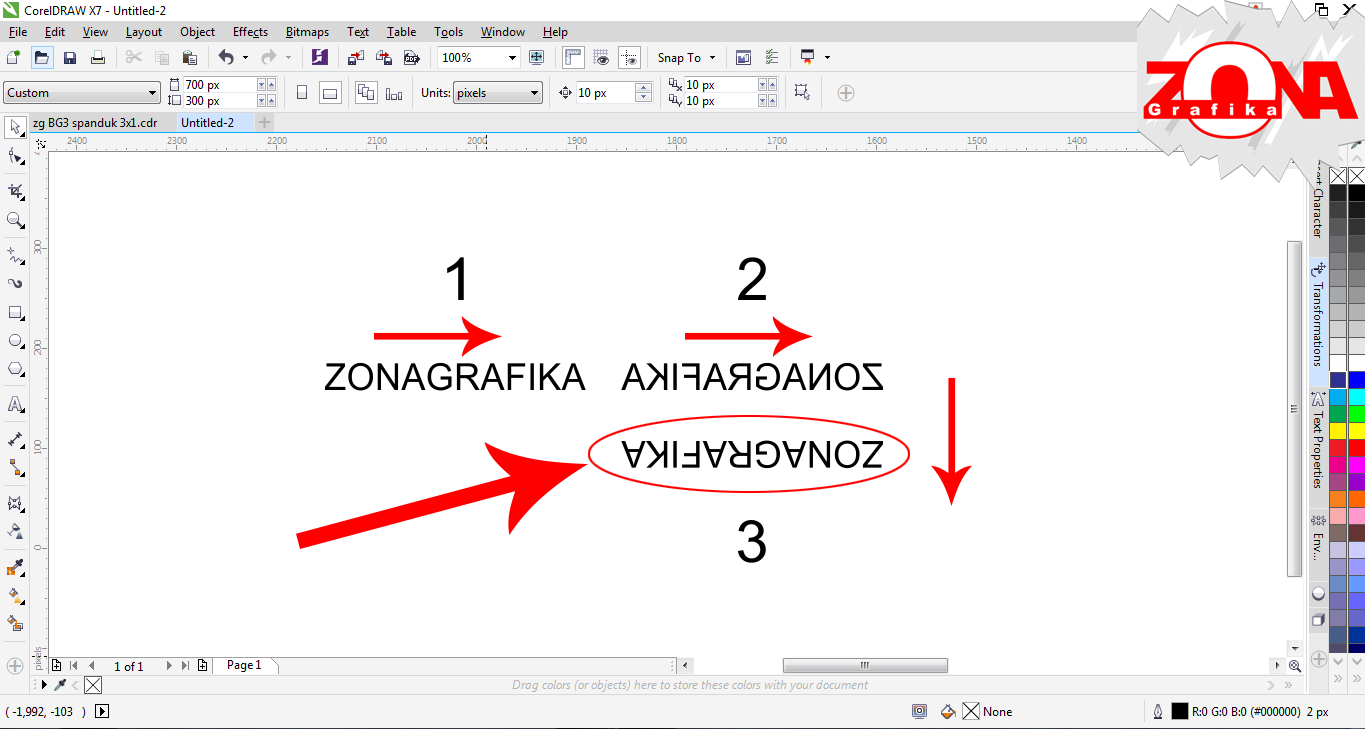Image resolution: width=1365 pixels, height=729 pixels.
Task: Select the Rectangle tool
Action: [15, 312]
